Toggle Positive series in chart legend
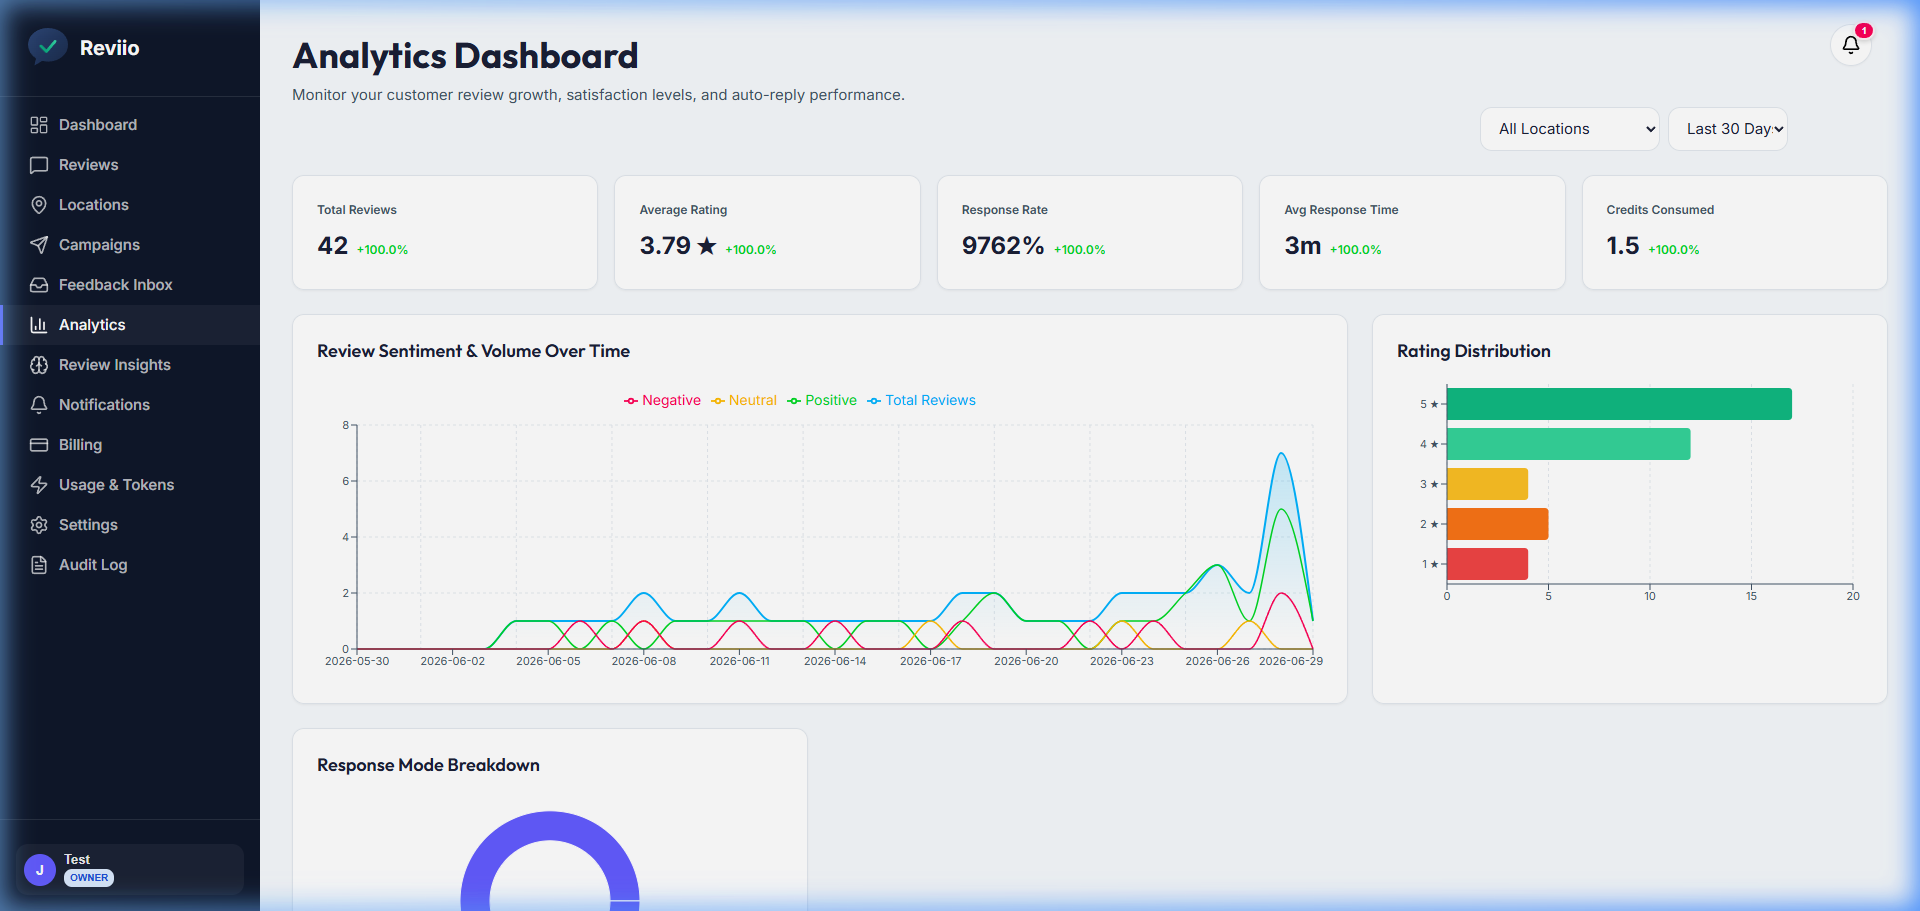 (822, 400)
